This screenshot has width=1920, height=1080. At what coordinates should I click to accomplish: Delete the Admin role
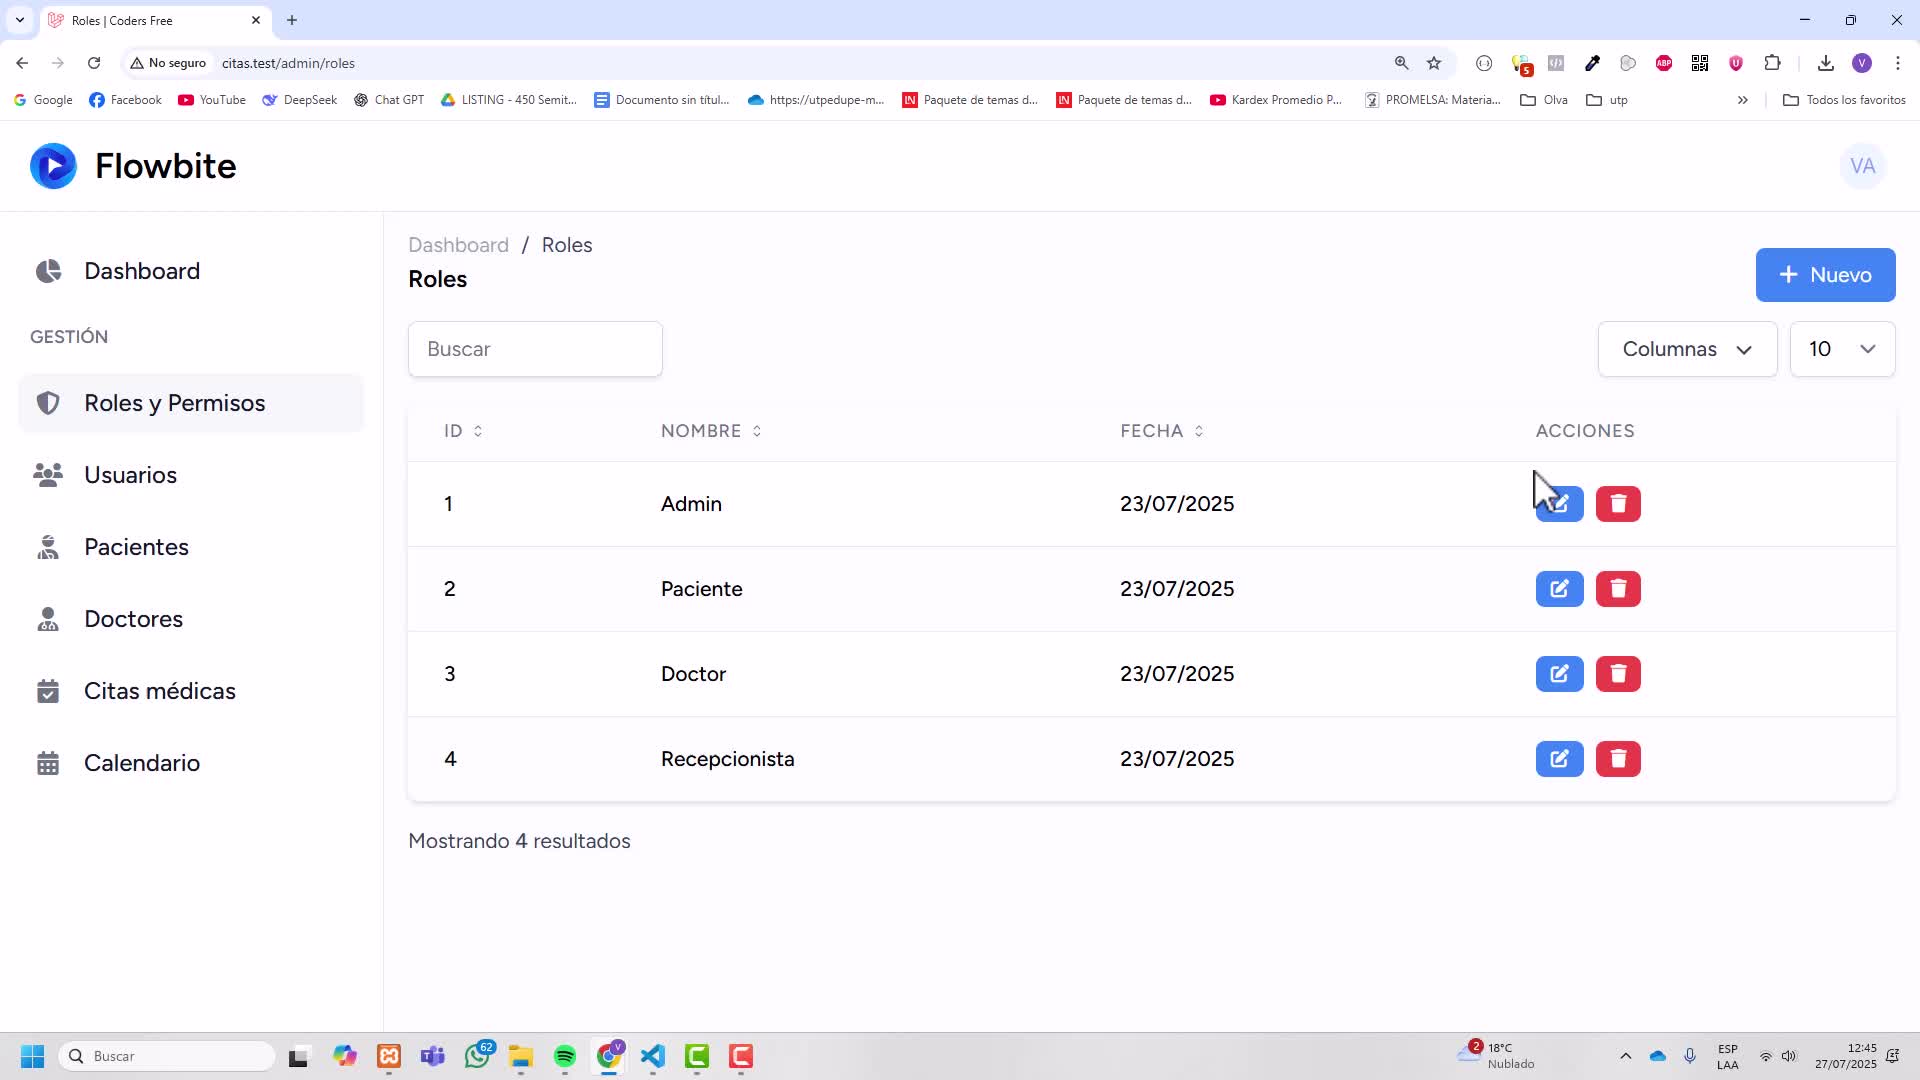[x=1618, y=504]
